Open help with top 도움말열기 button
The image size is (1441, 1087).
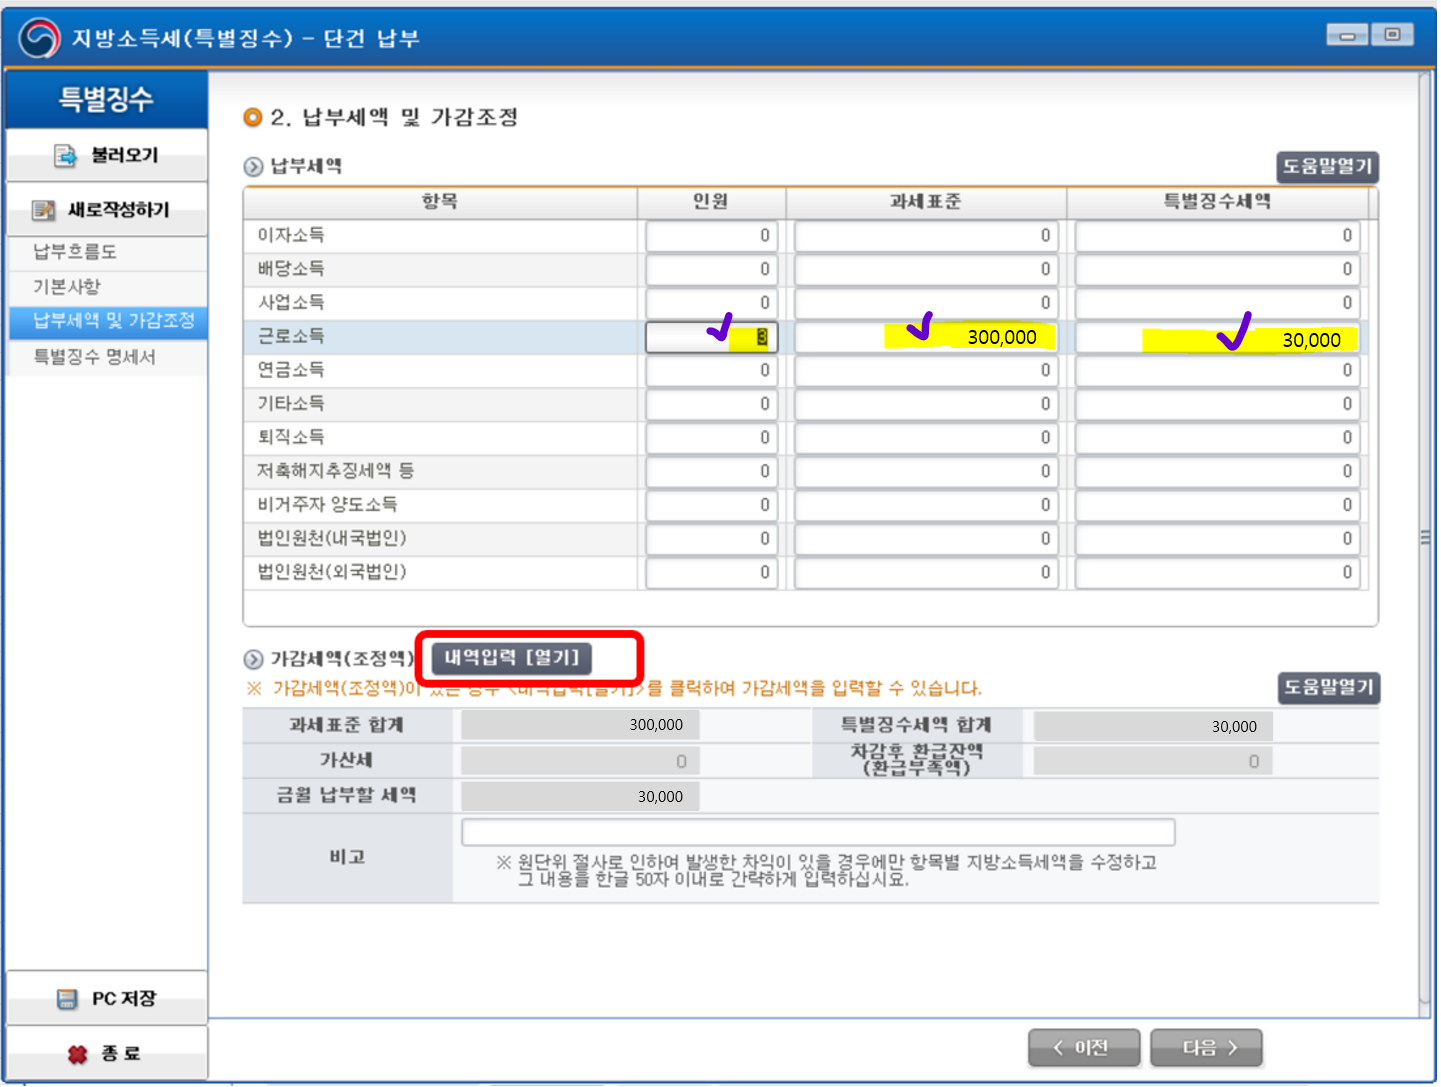click(x=1328, y=166)
